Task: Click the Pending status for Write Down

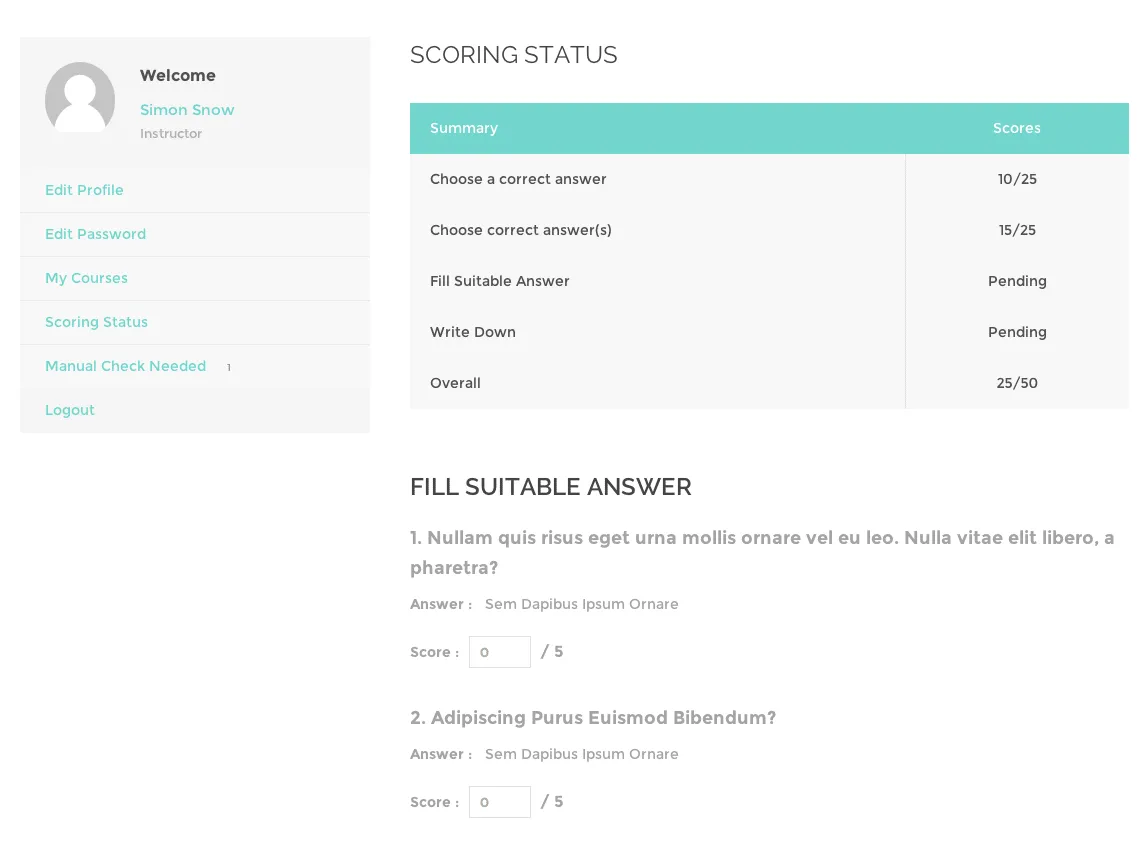Action: (1017, 332)
